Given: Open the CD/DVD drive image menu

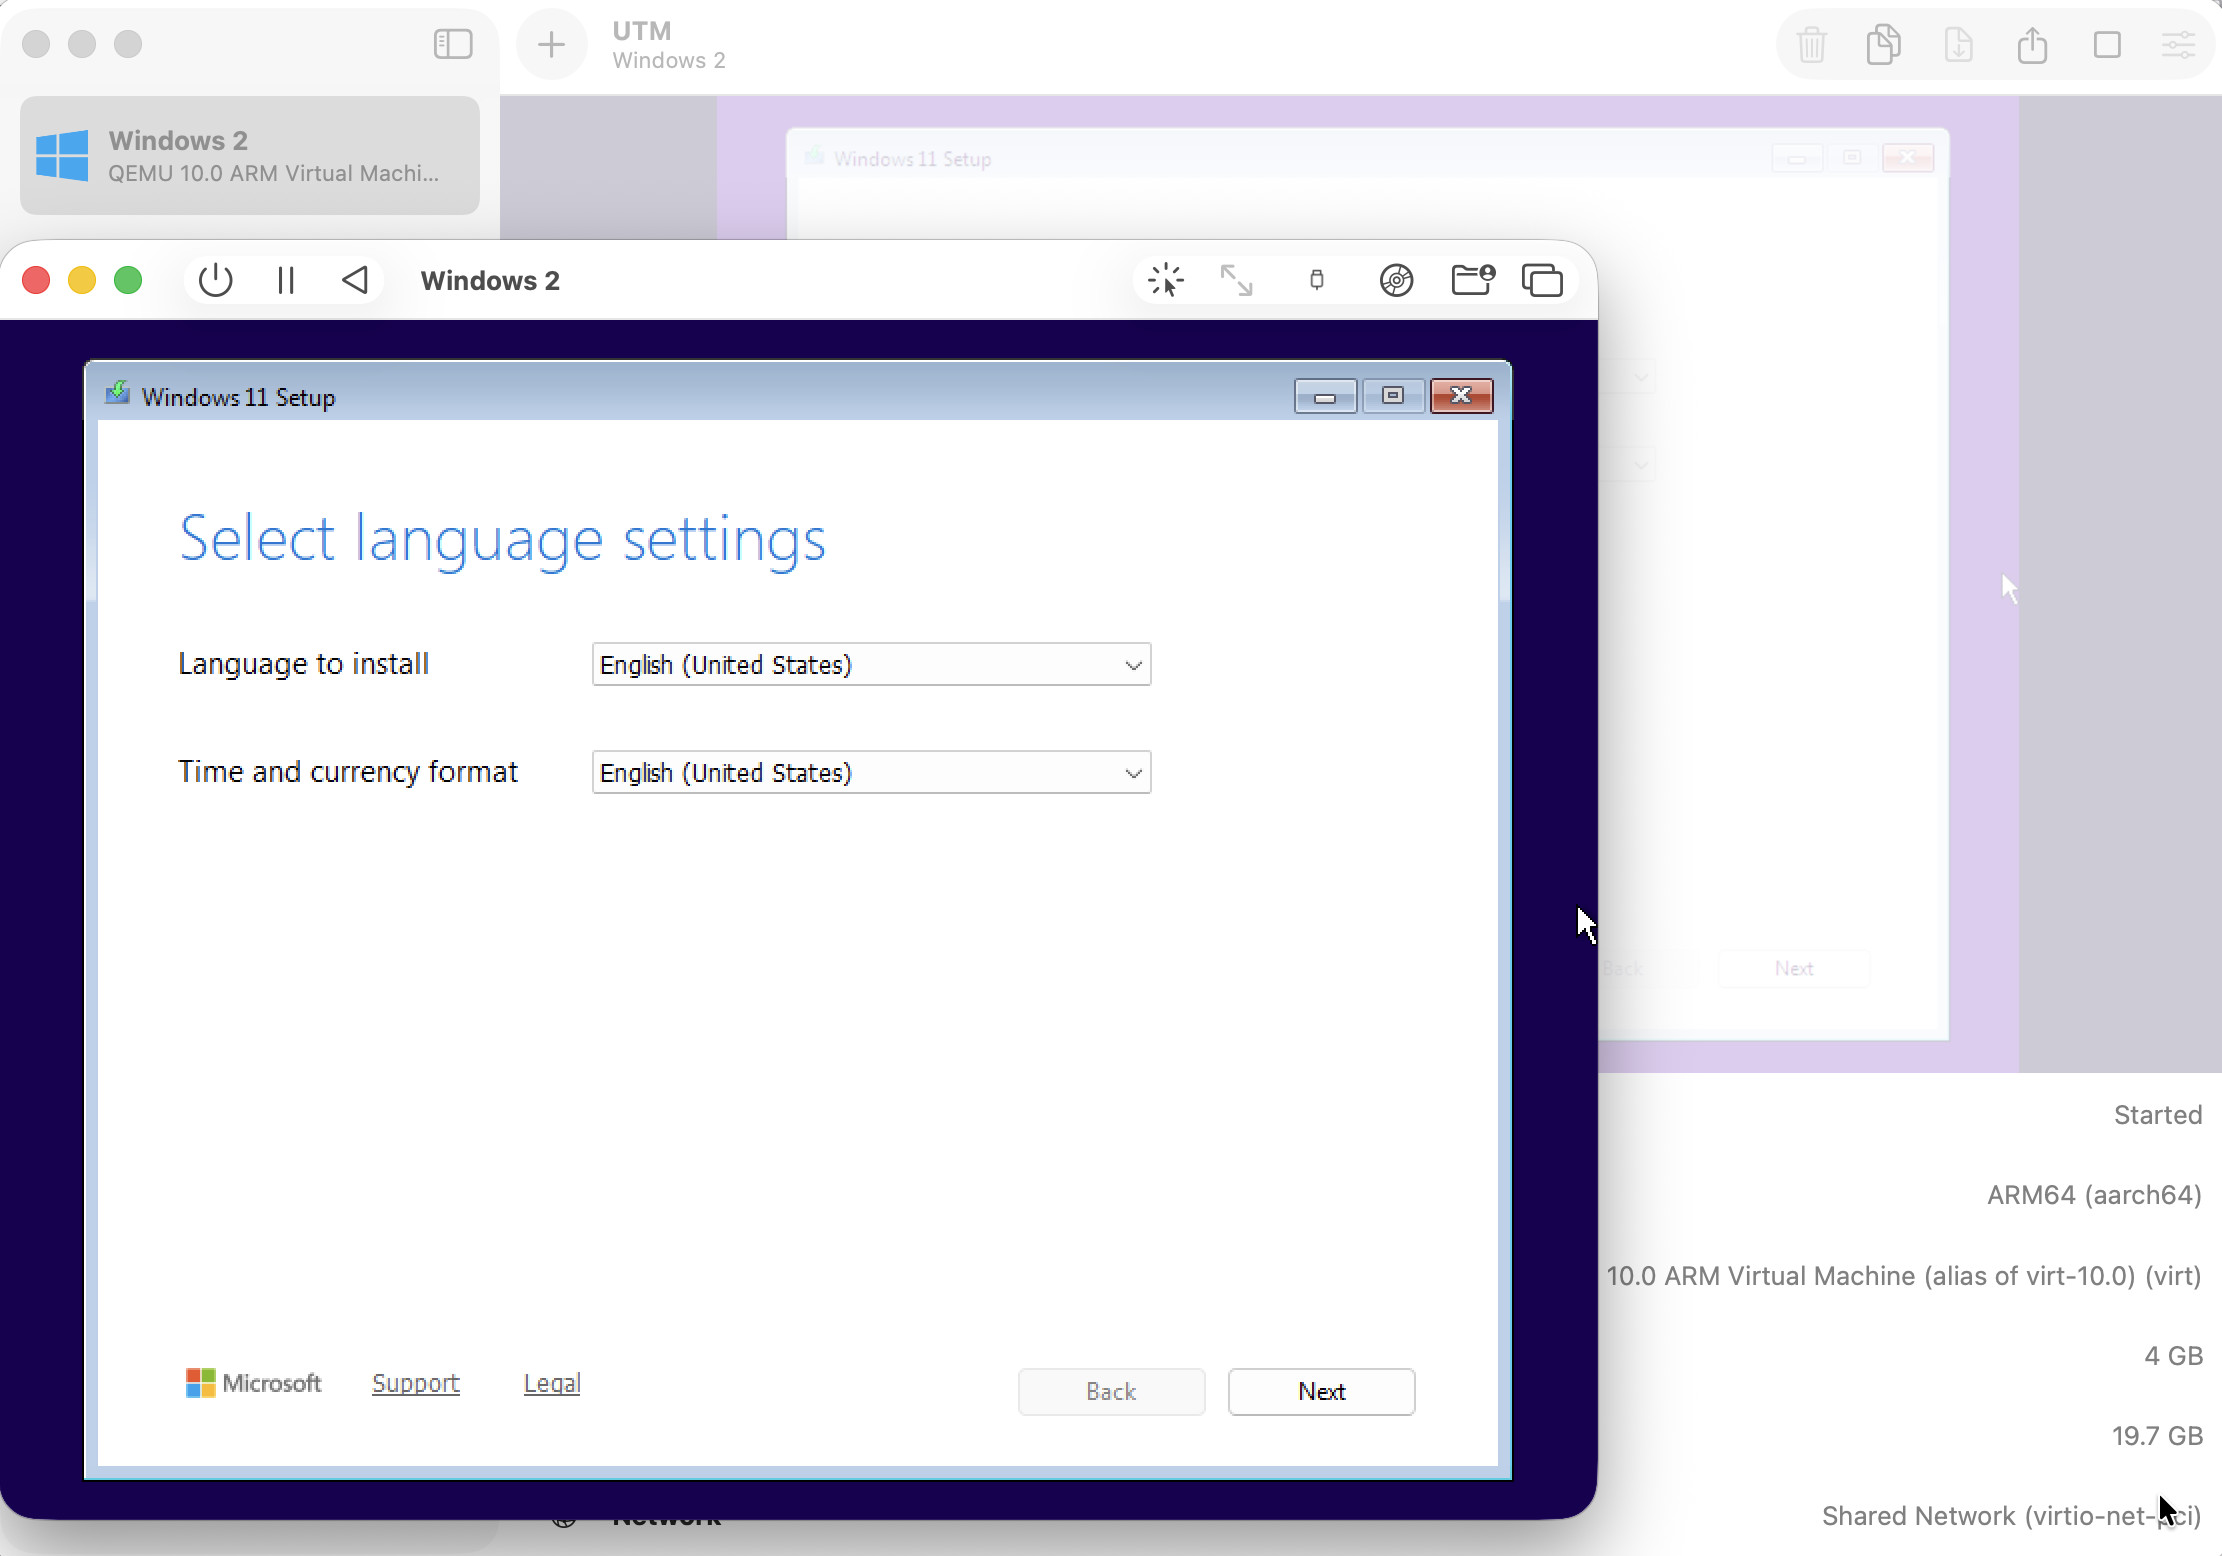Looking at the screenshot, I should [x=1396, y=281].
